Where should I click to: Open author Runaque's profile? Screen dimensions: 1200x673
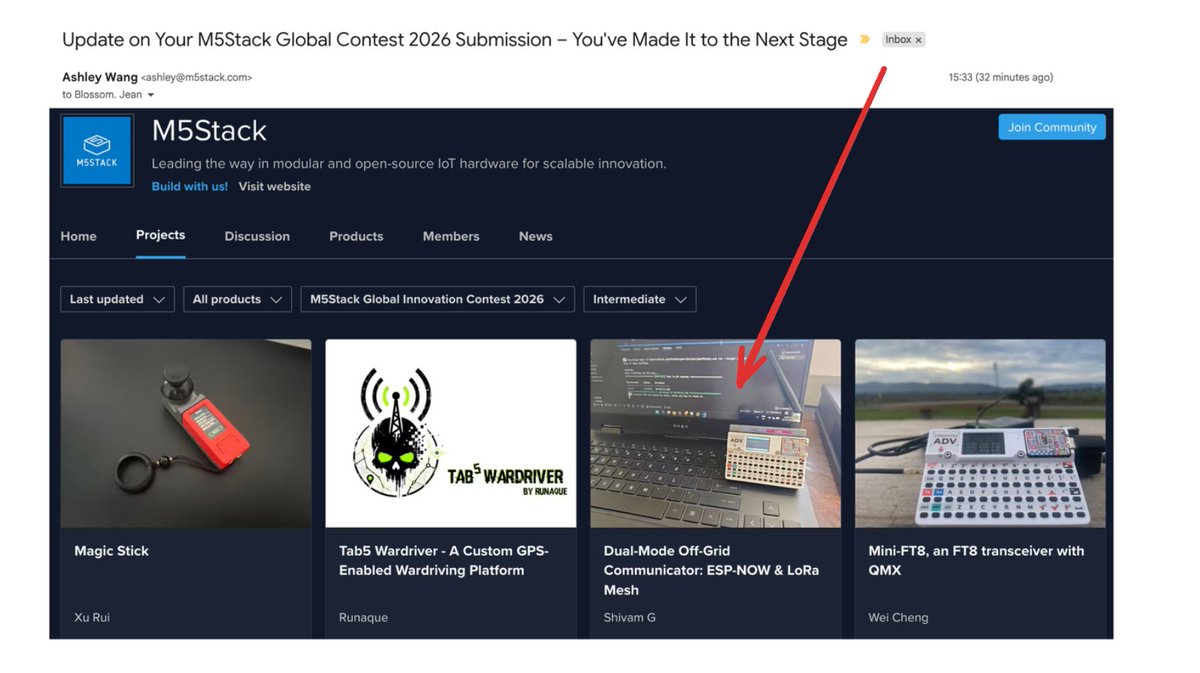tap(364, 617)
